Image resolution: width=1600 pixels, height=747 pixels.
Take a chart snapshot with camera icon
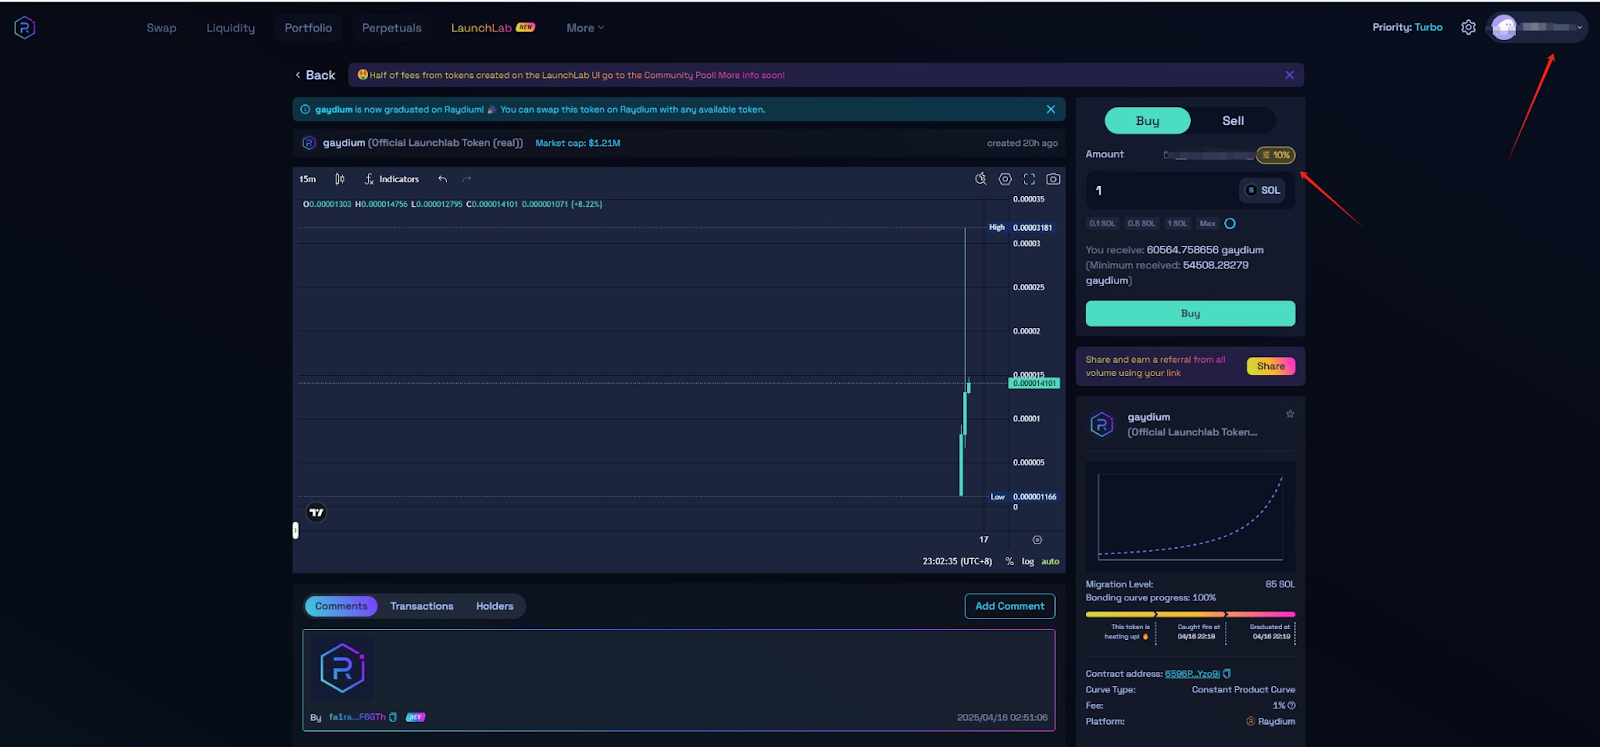(x=1053, y=179)
